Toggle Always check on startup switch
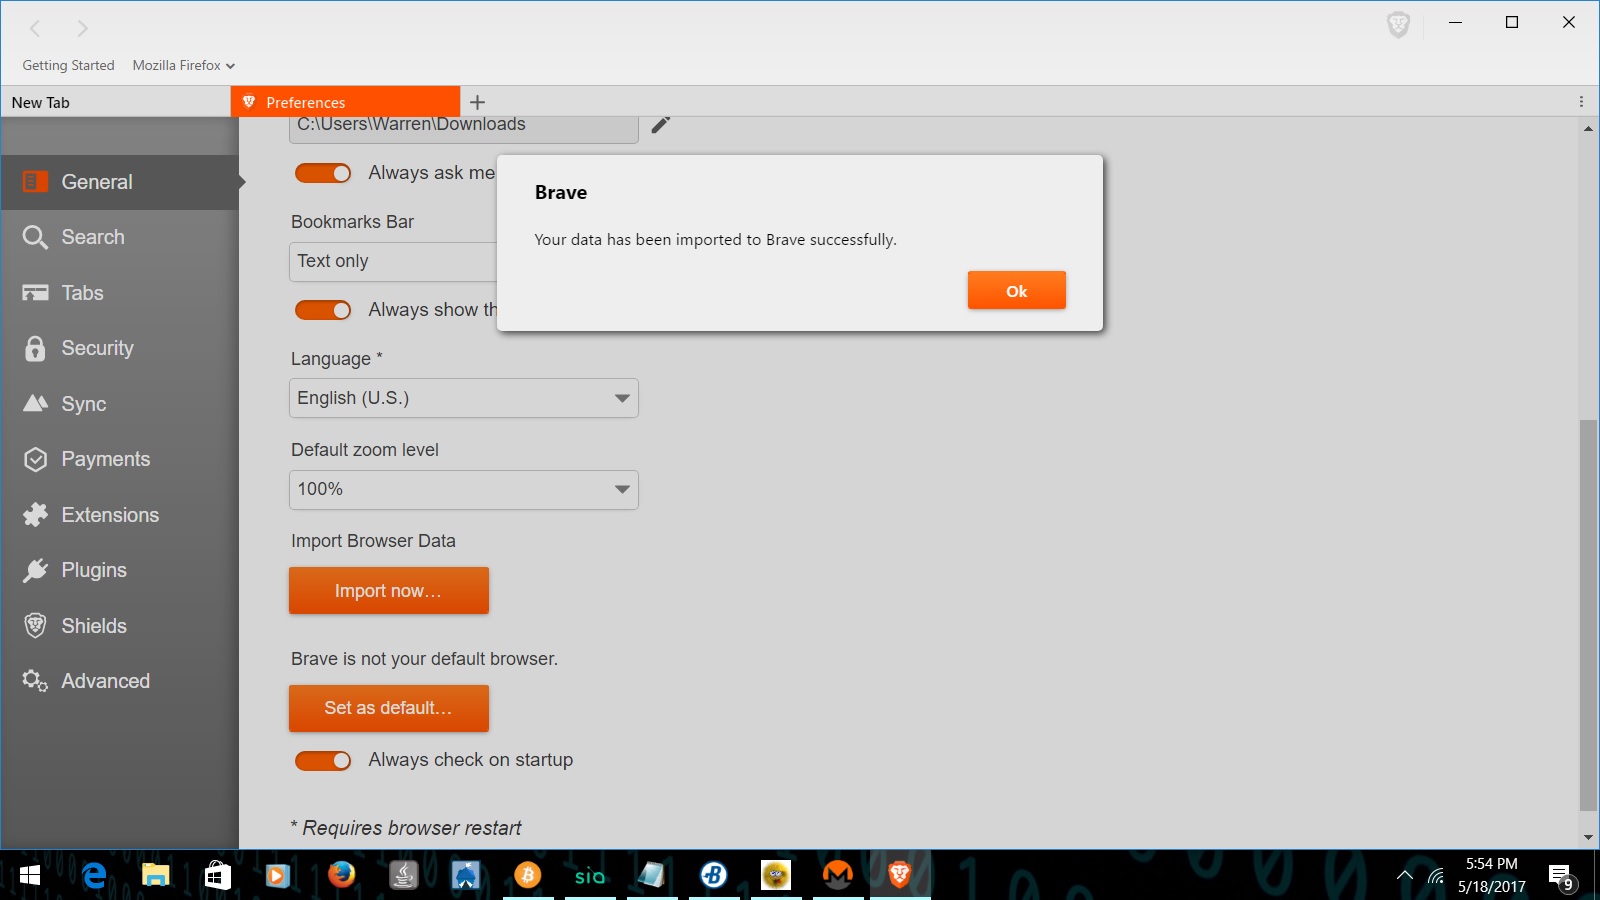The width and height of the screenshot is (1600, 900). coord(323,761)
